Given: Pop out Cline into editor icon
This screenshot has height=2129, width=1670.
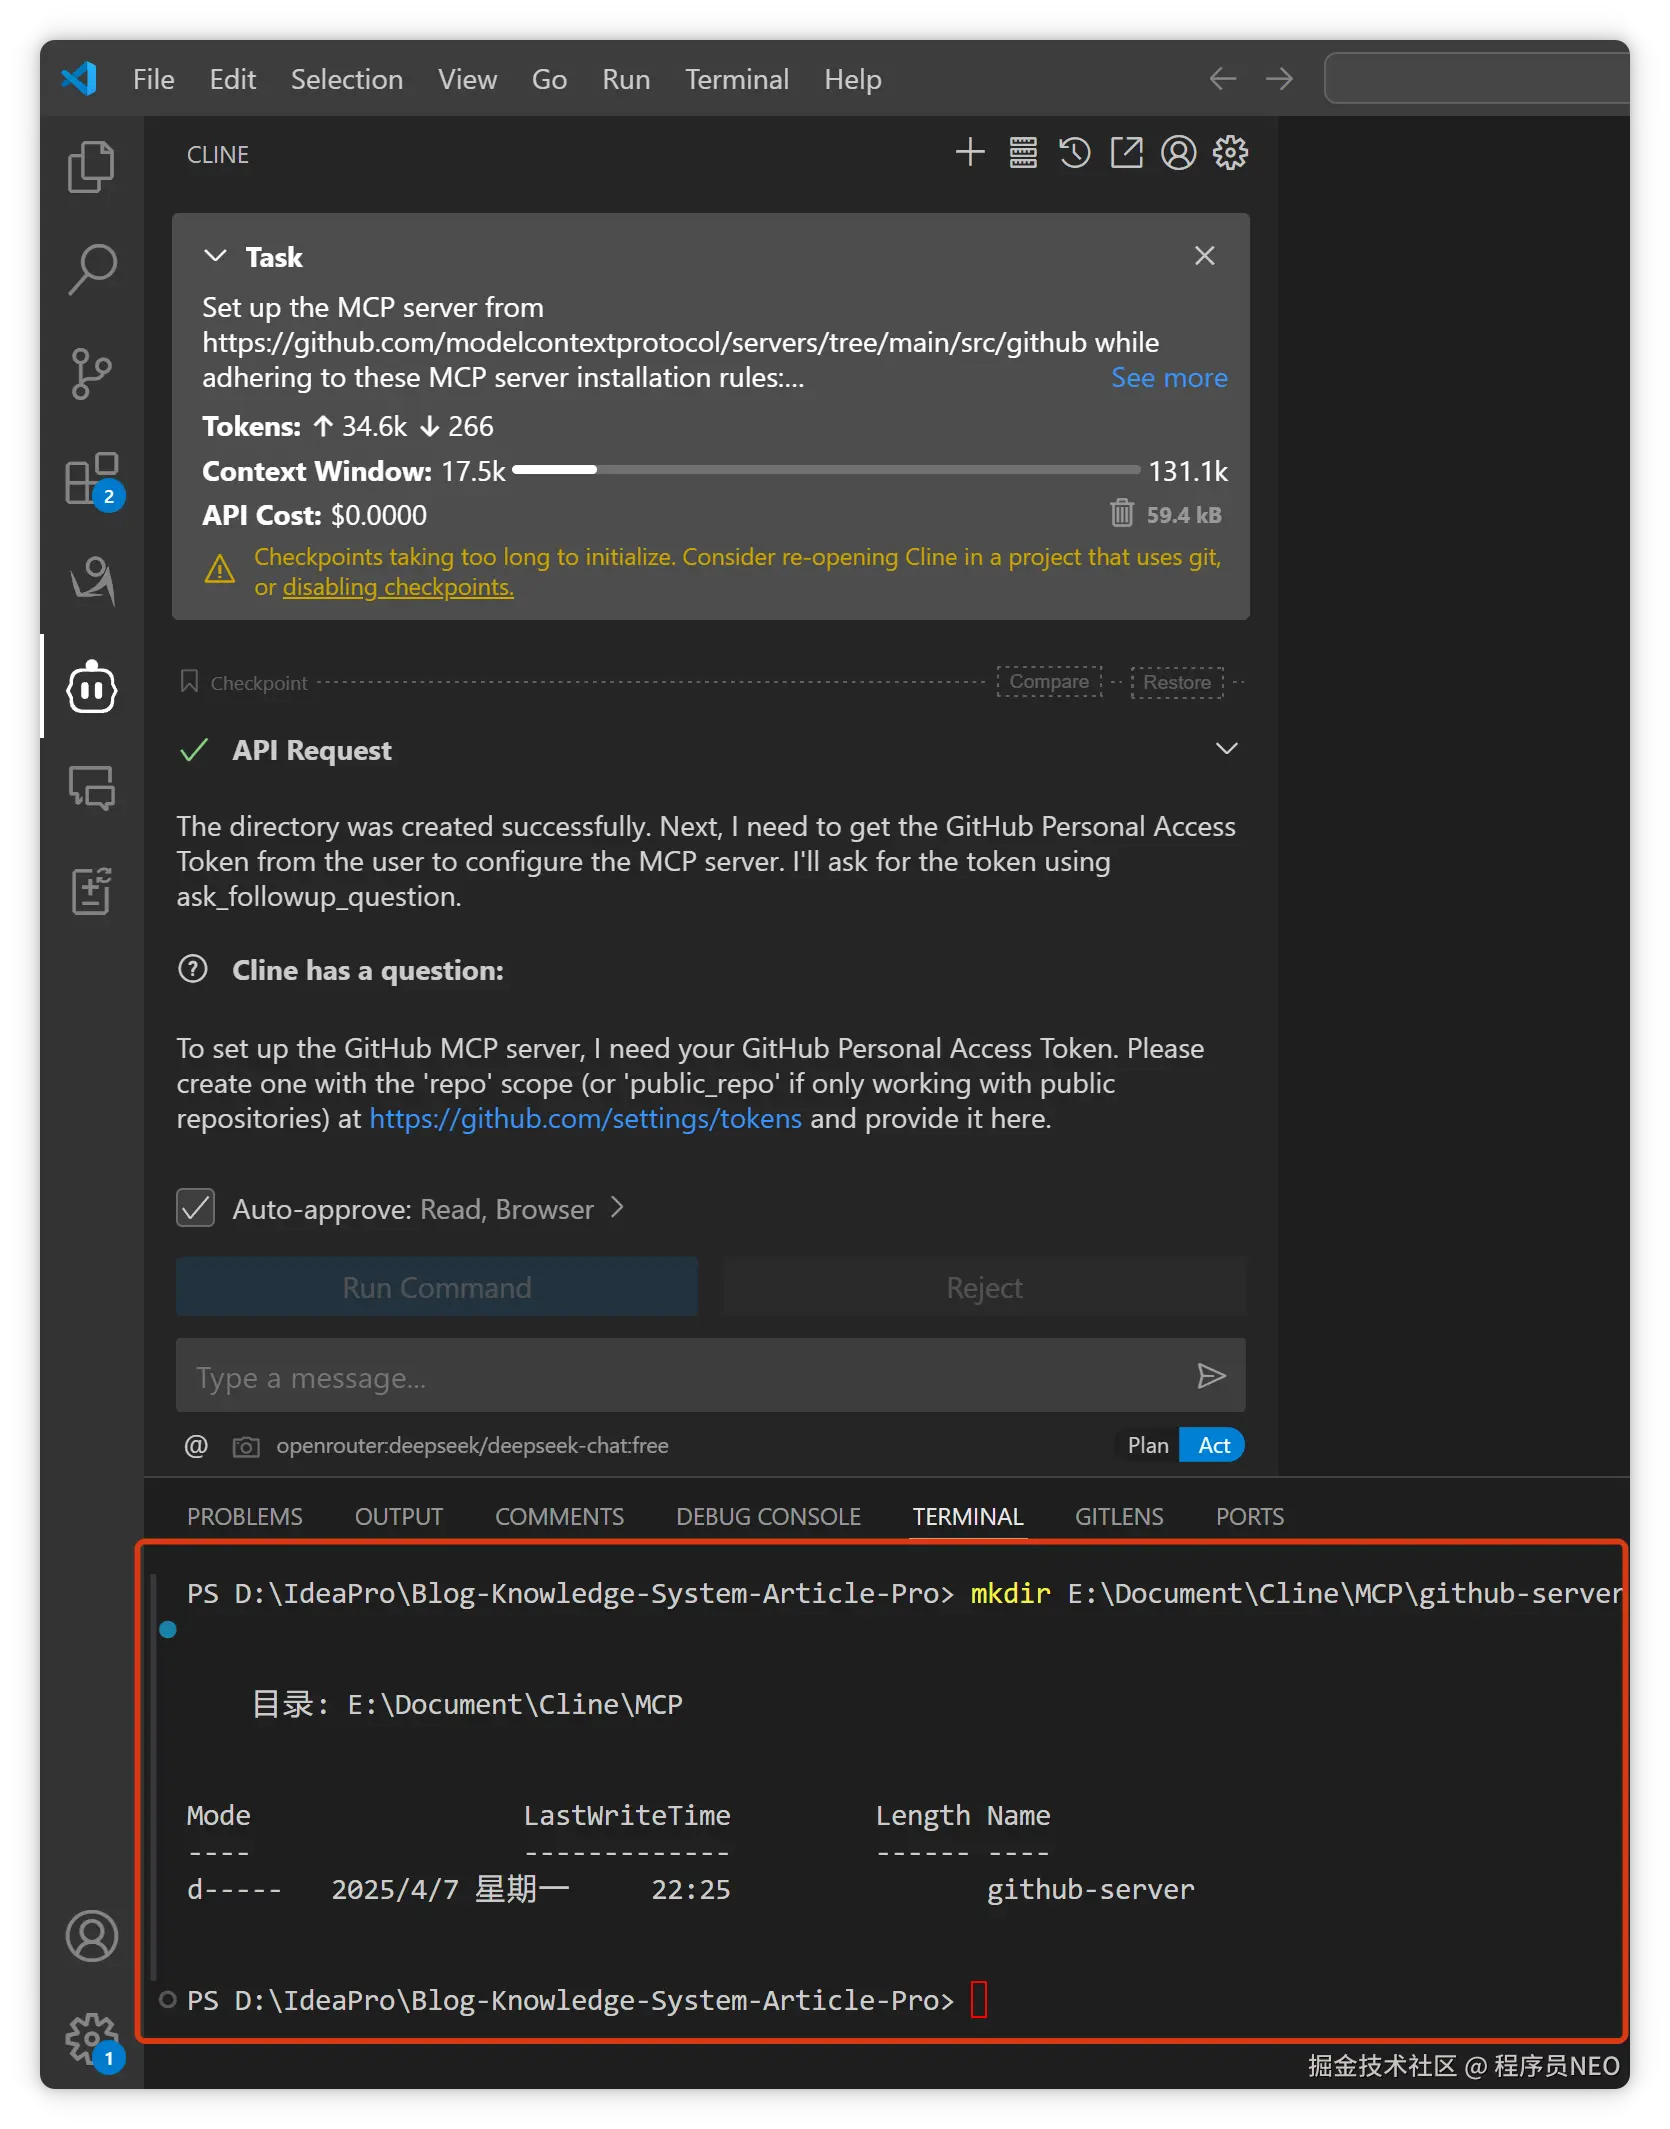Looking at the screenshot, I should (x=1127, y=153).
